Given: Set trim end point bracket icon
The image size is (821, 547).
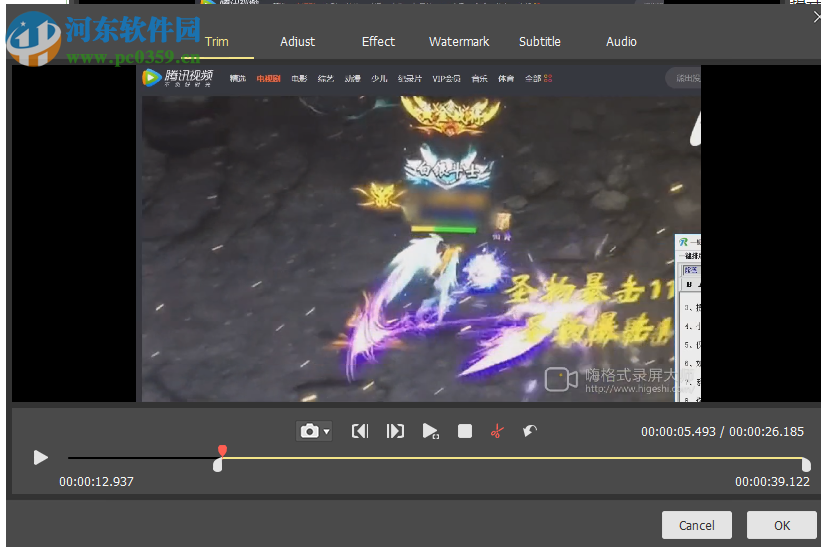Looking at the screenshot, I should [395, 431].
